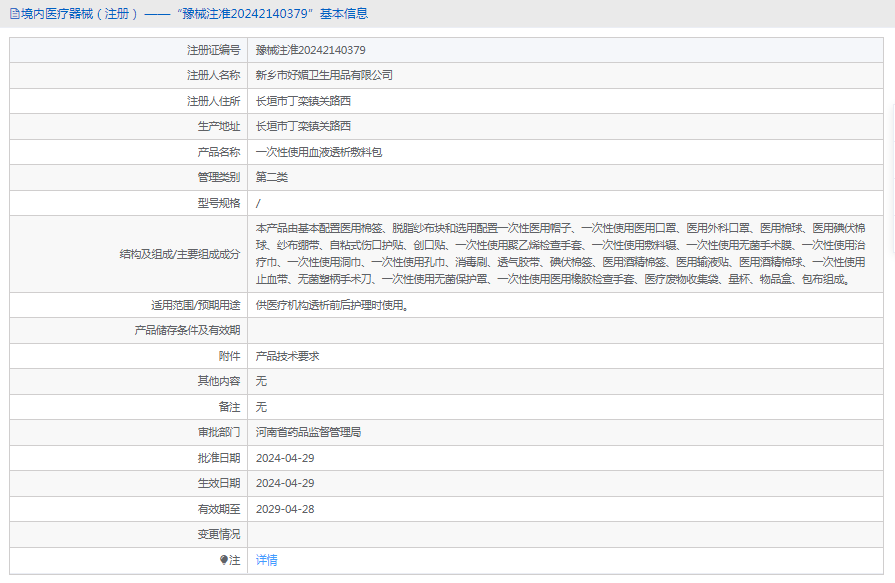Click the bulb icon beside 注
This screenshot has width=895, height=583.
click(224, 560)
